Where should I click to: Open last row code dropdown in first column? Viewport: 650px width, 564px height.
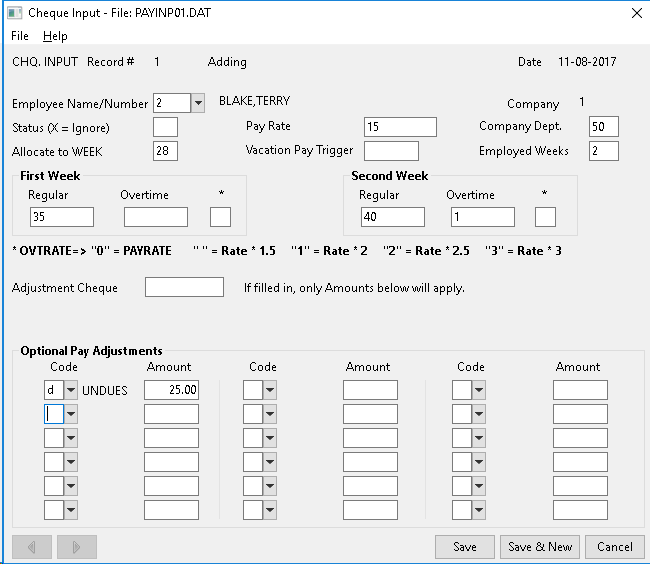pyautogui.click(x=71, y=510)
